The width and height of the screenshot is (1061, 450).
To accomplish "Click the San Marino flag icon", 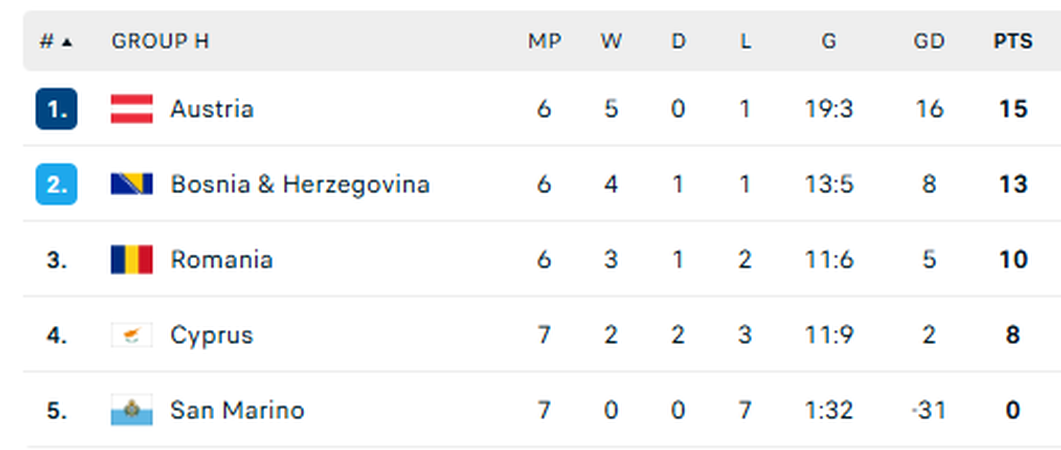I will [x=131, y=410].
